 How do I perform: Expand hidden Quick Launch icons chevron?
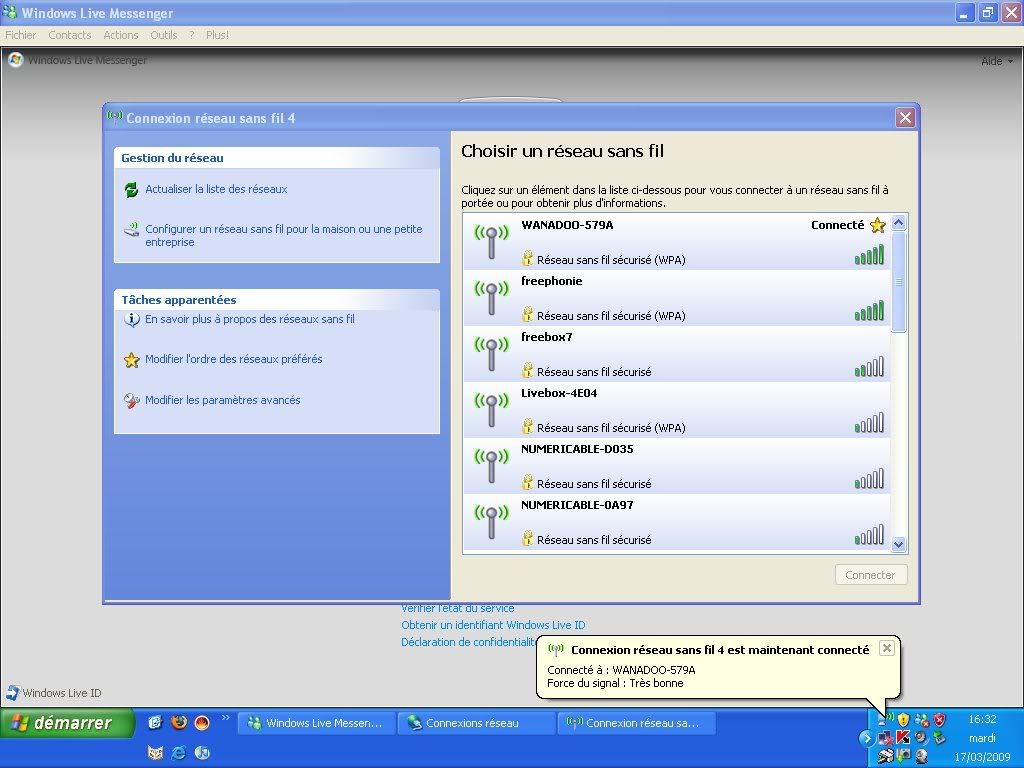pos(226,718)
